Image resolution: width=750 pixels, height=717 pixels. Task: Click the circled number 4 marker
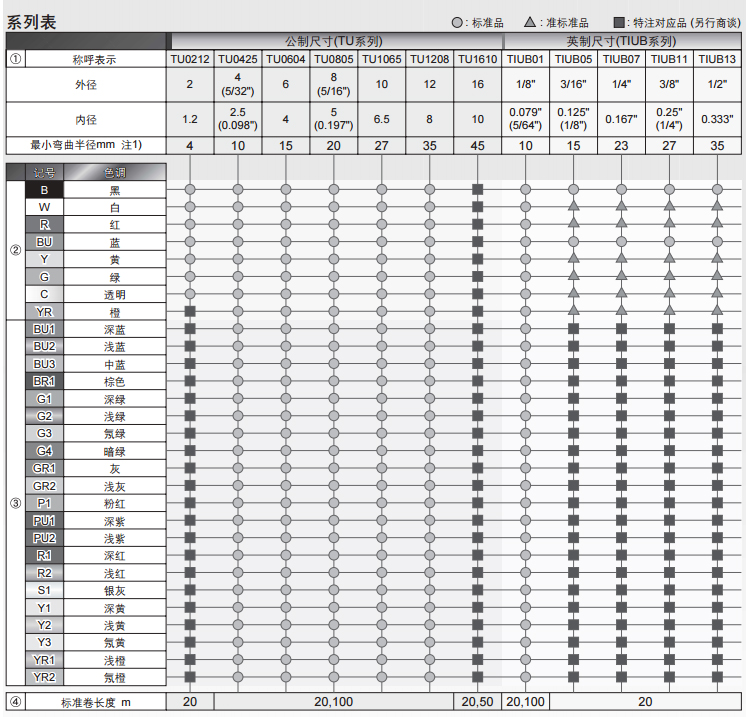(16, 702)
